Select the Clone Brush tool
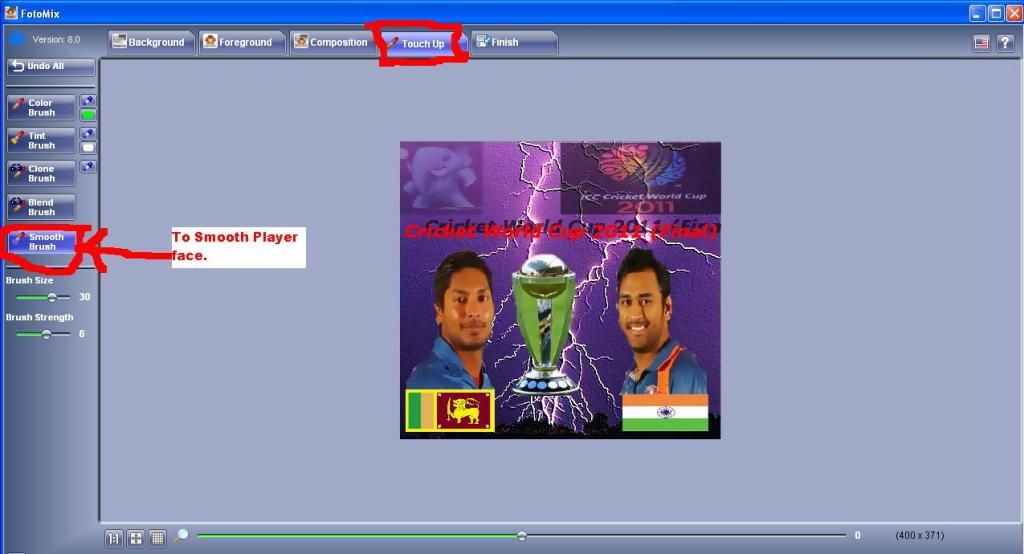The width and height of the screenshot is (1024, 554). (x=41, y=173)
